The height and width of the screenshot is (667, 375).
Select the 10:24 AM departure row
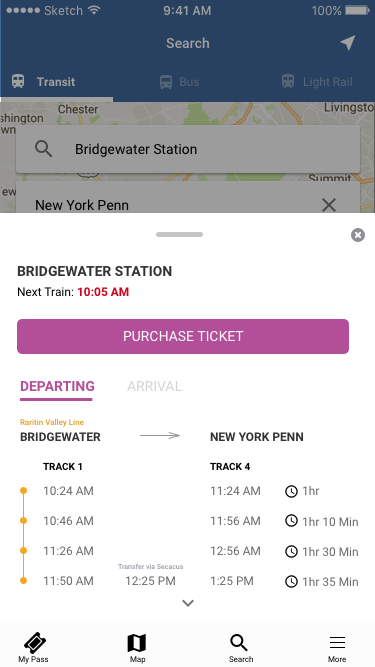pyautogui.click(x=189, y=491)
